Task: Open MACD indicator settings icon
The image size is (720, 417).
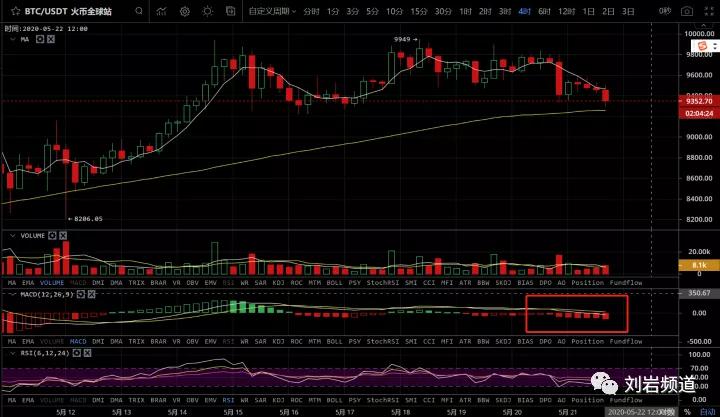Action: click(81, 294)
